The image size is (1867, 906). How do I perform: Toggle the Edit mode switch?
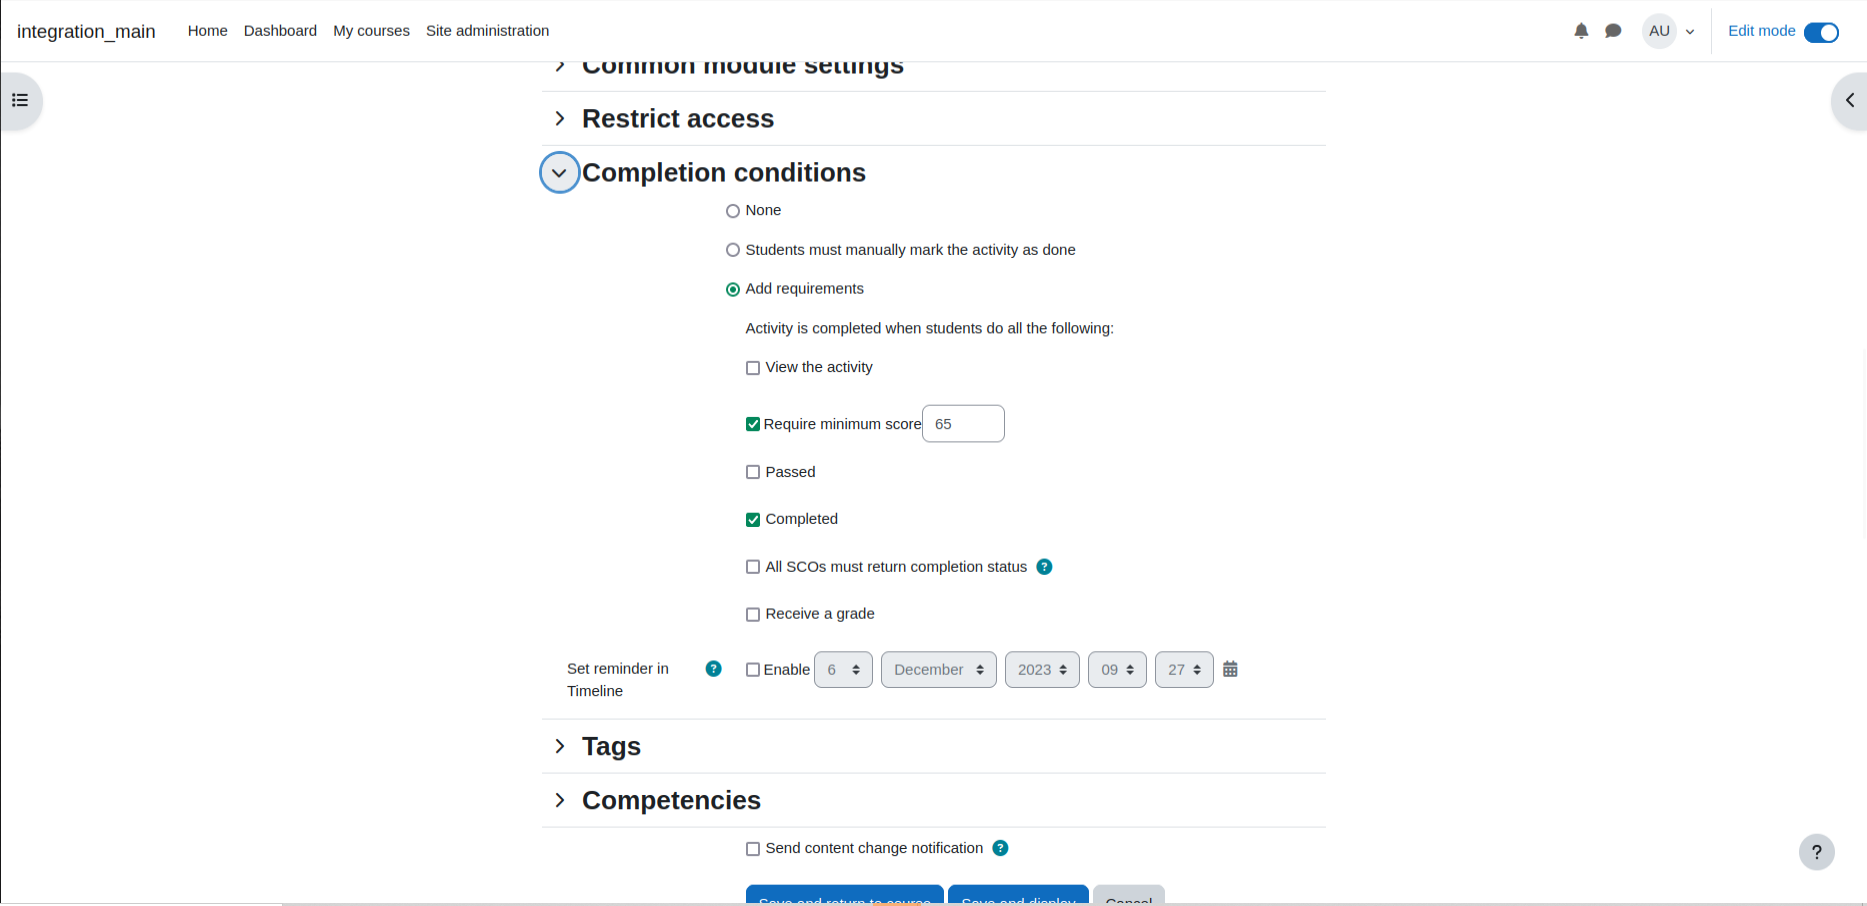pyautogui.click(x=1821, y=32)
